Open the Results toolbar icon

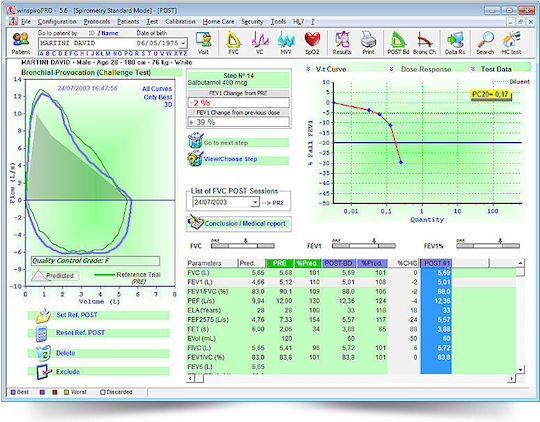pyautogui.click(x=342, y=43)
